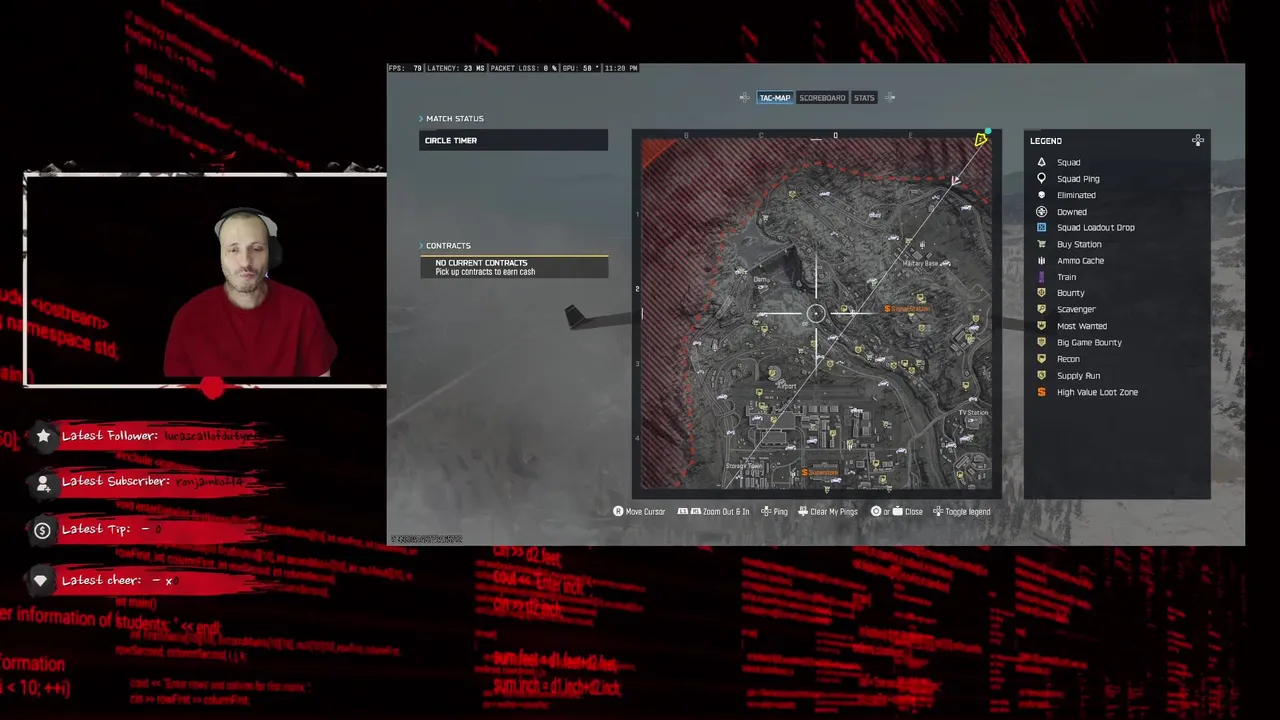Expand the MATCH STATUS section arrow
The height and width of the screenshot is (720, 1280).
421,119
